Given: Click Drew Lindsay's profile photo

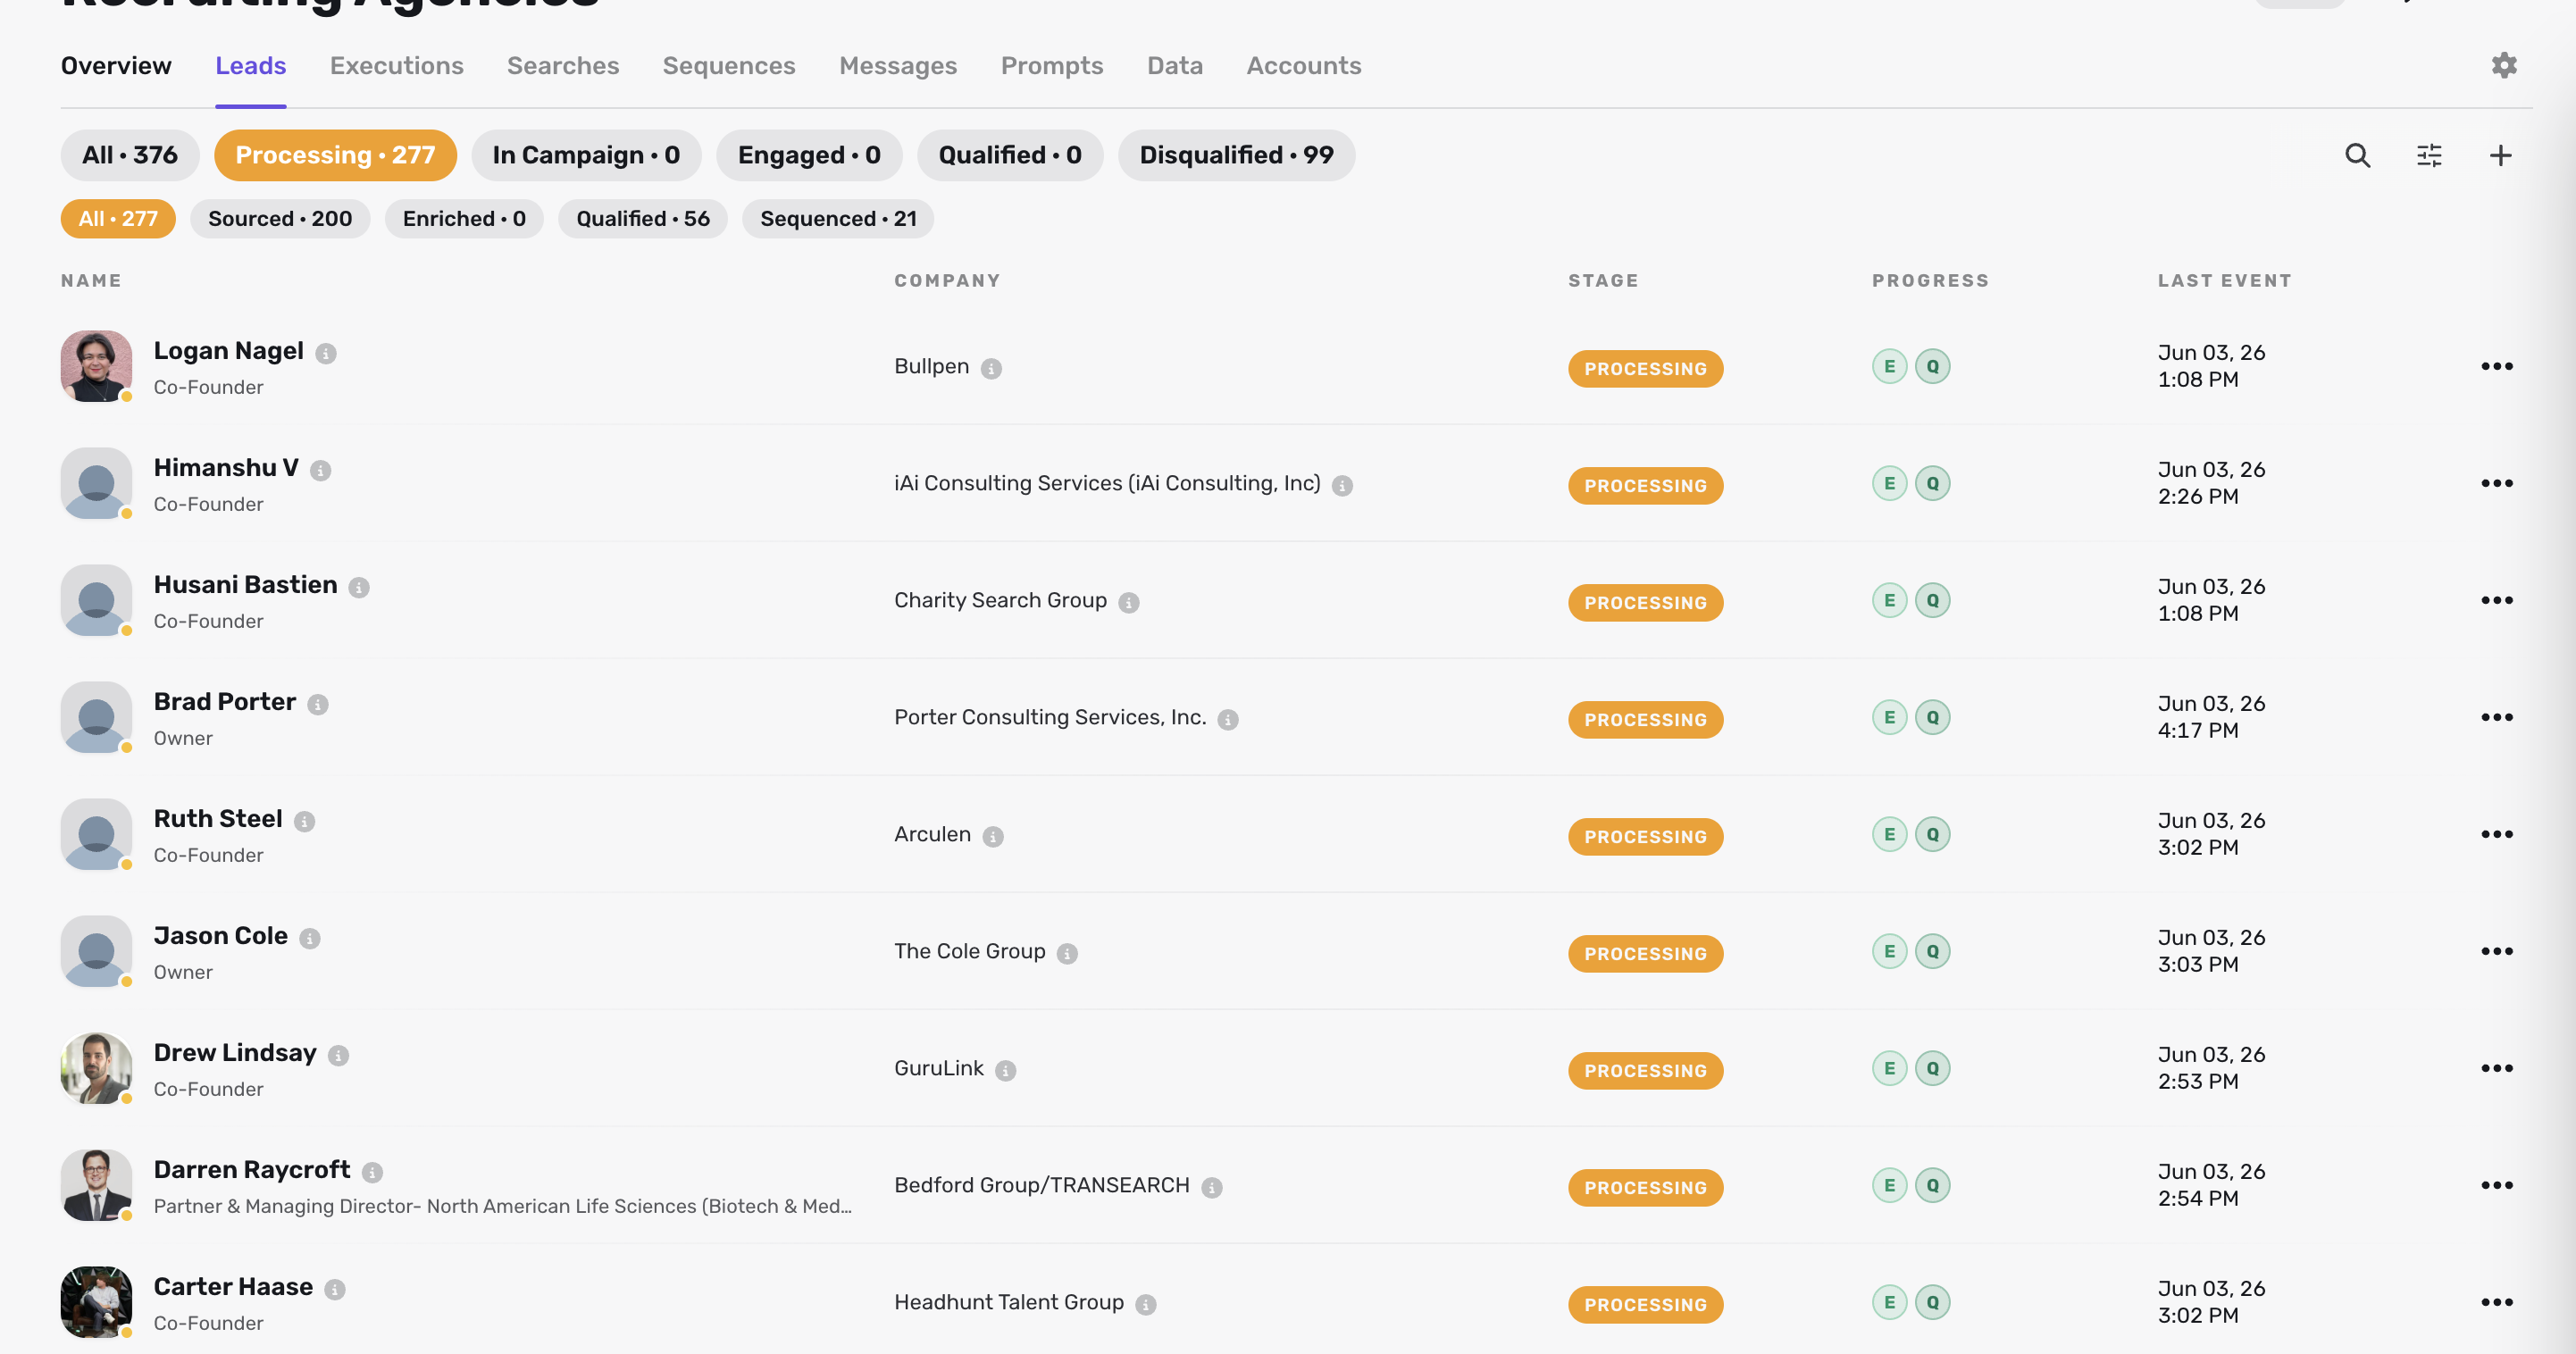Looking at the screenshot, I should coord(96,1068).
